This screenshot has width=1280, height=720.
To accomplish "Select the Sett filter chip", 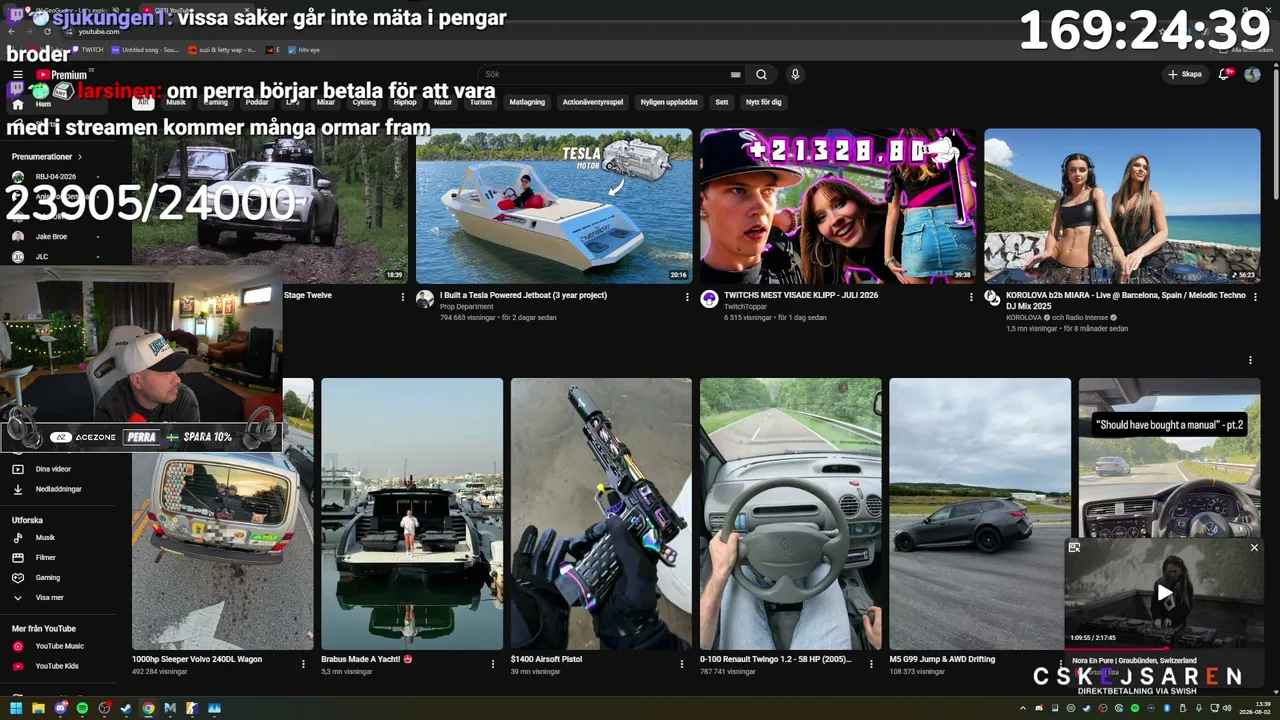I will point(722,102).
